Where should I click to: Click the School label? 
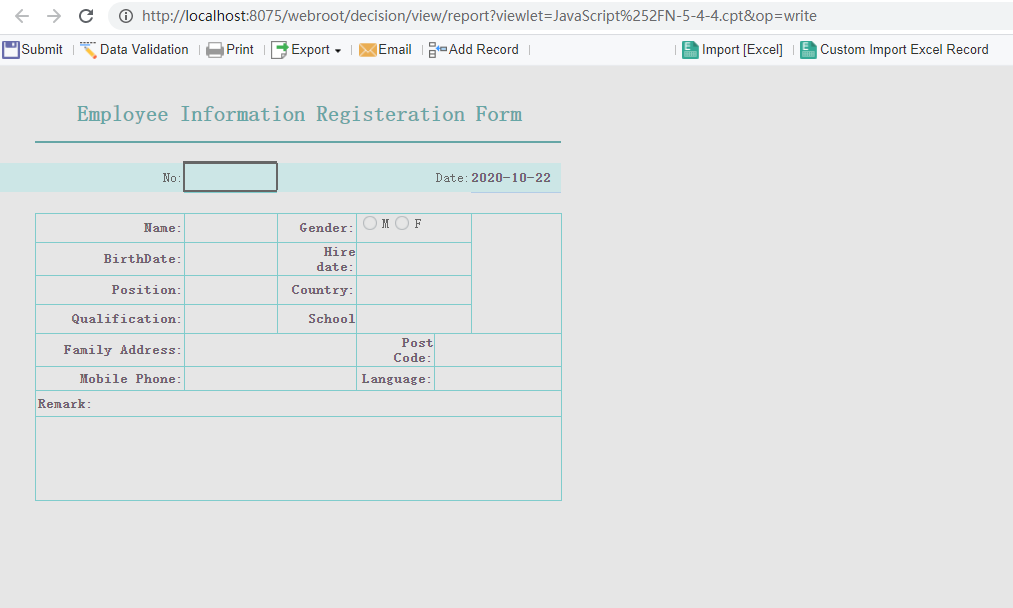tap(331, 319)
